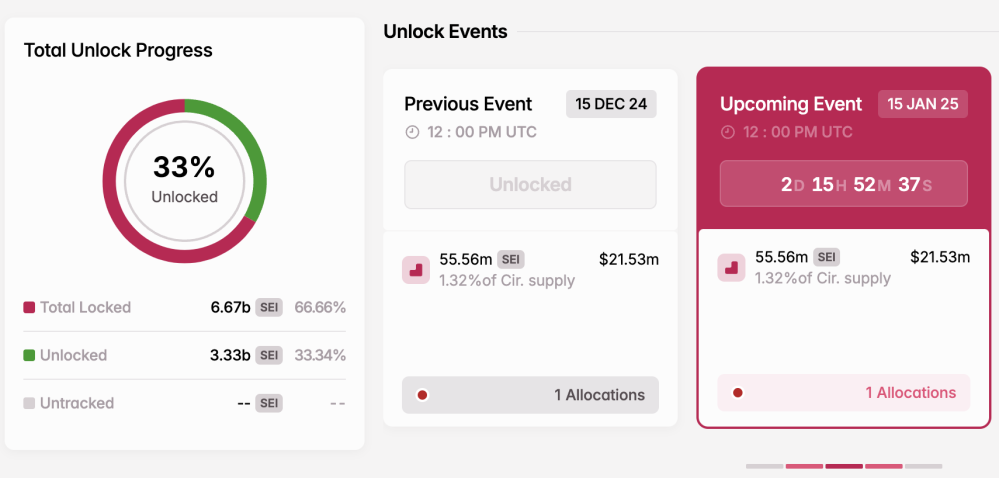Click the Upcoming Event allocation chart icon
999x478 pixels.
pyautogui.click(x=731, y=268)
